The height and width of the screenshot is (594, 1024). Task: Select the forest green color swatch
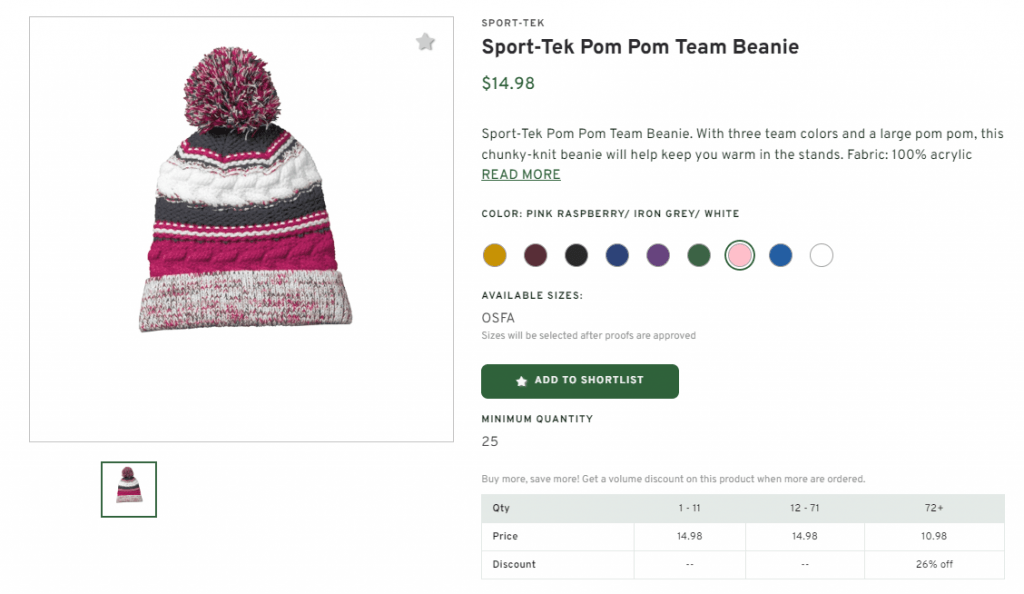(x=698, y=255)
